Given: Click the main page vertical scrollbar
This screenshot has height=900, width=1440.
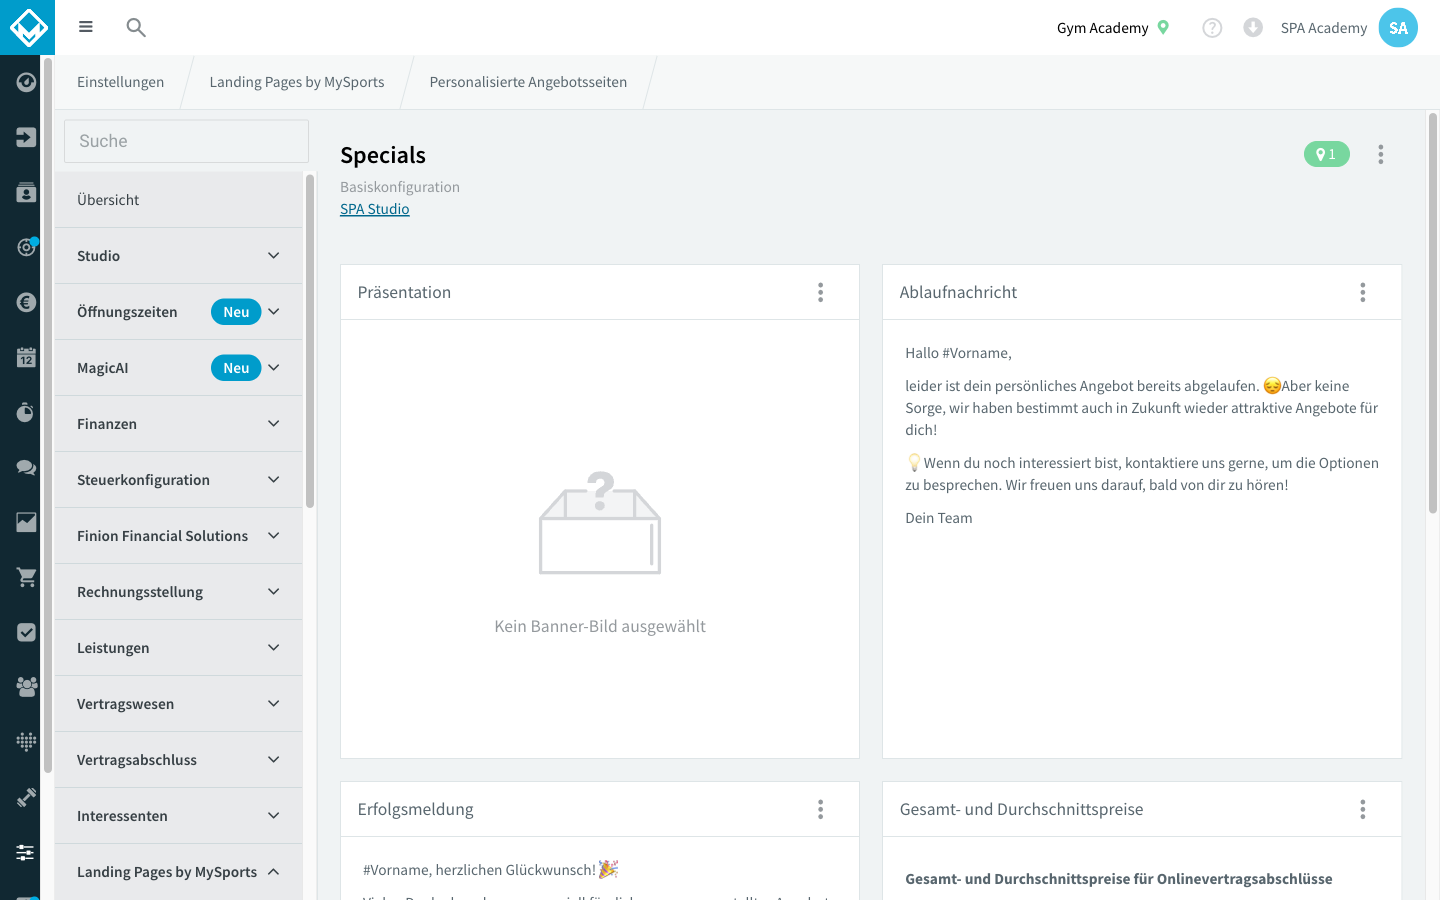Looking at the screenshot, I should (x=1433, y=313).
